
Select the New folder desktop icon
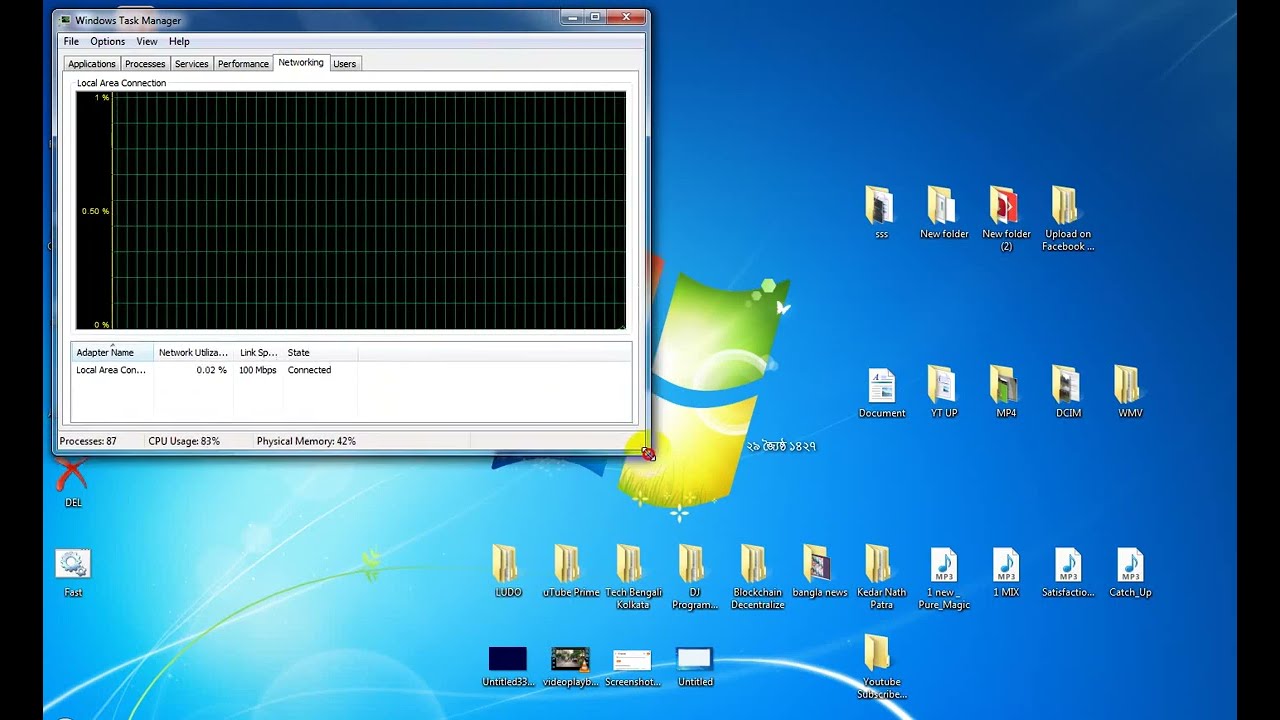pyautogui.click(x=944, y=211)
